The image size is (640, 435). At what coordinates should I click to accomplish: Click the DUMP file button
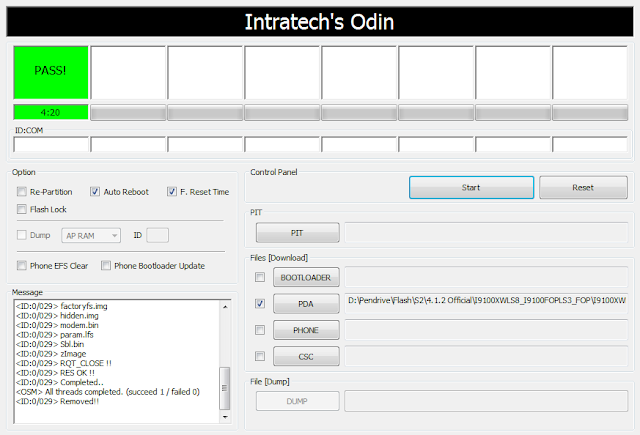tap(298, 401)
